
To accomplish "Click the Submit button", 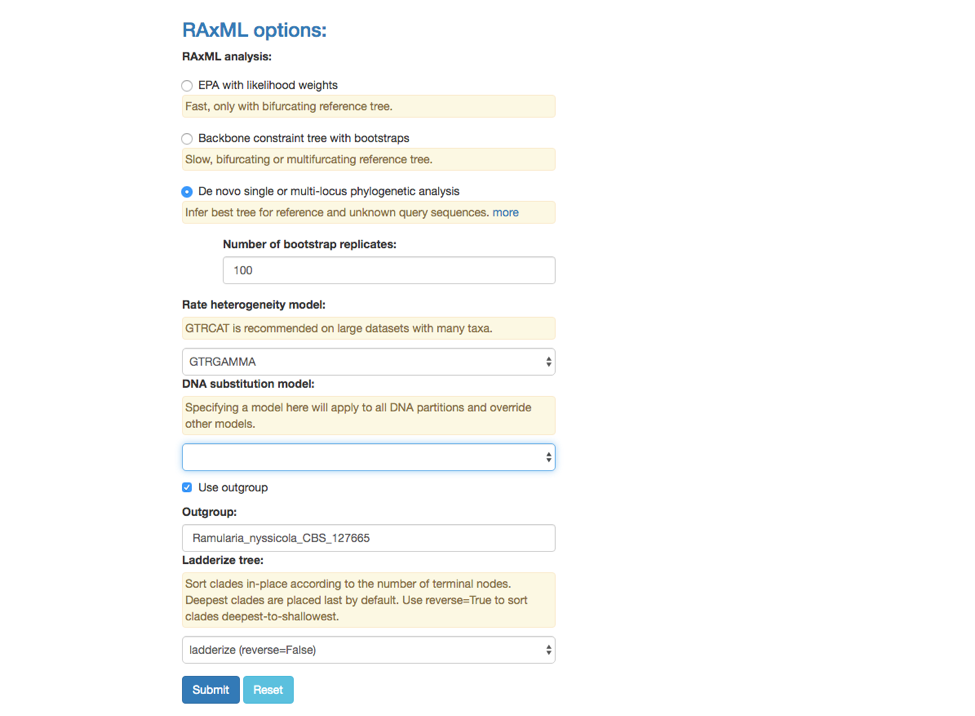I will tap(211, 690).
